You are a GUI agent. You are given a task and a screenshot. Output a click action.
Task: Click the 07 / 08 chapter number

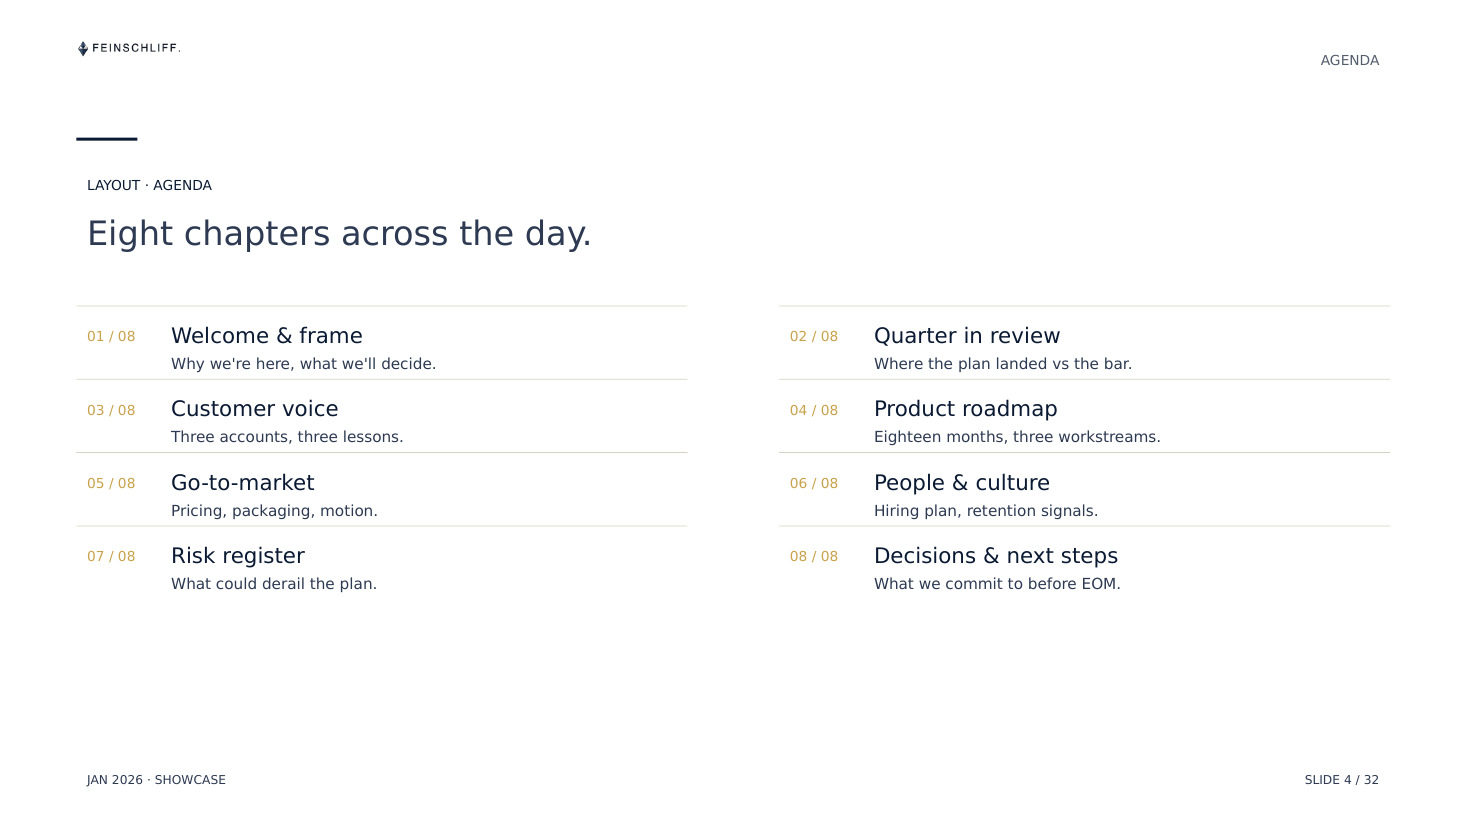[x=111, y=556]
